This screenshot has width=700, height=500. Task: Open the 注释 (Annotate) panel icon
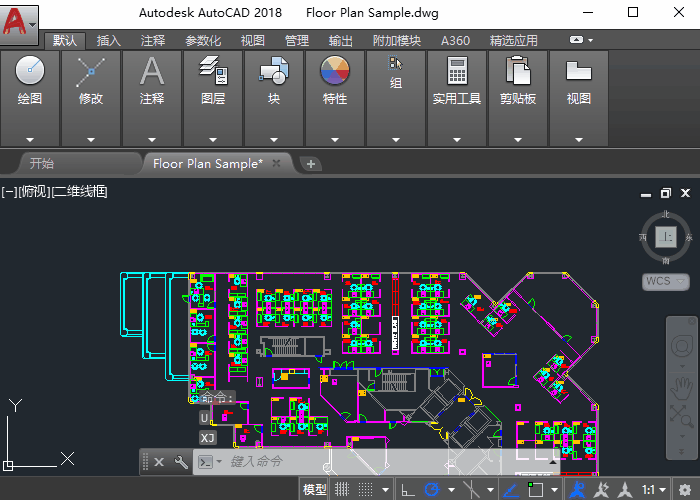152,71
